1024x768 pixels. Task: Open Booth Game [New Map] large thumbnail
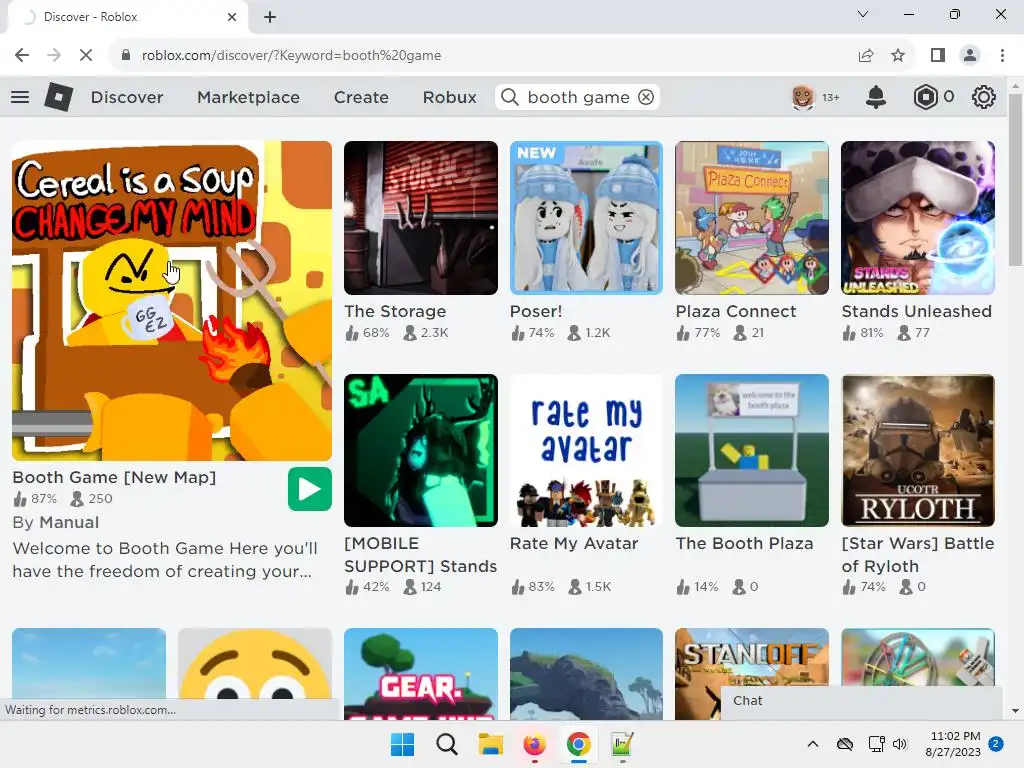[172, 301]
